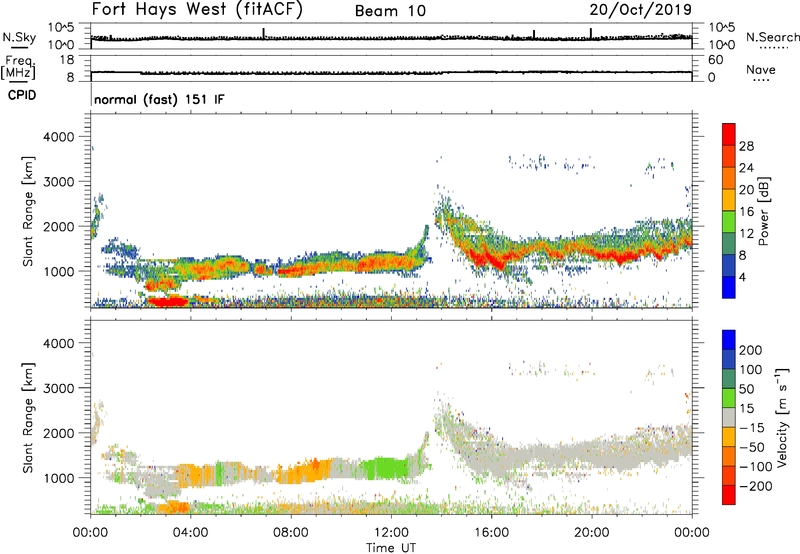Click the "20:00" time tick label

(591, 533)
